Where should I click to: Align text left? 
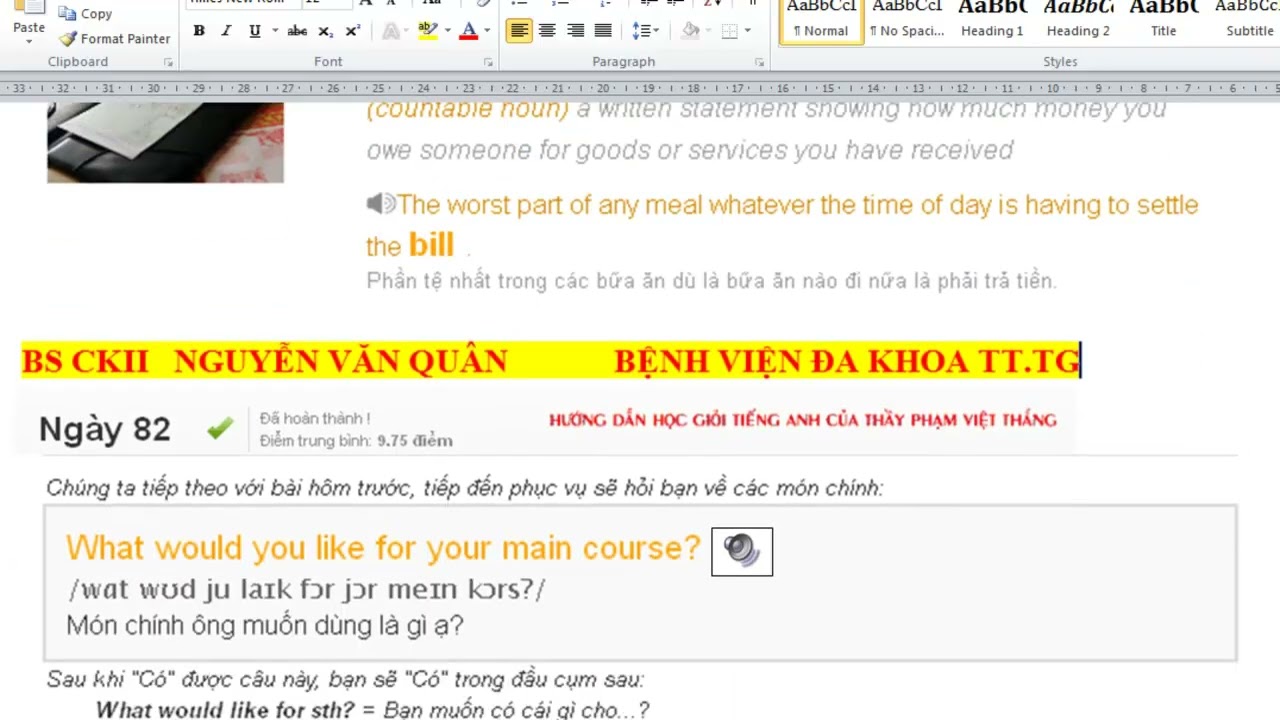point(518,31)
